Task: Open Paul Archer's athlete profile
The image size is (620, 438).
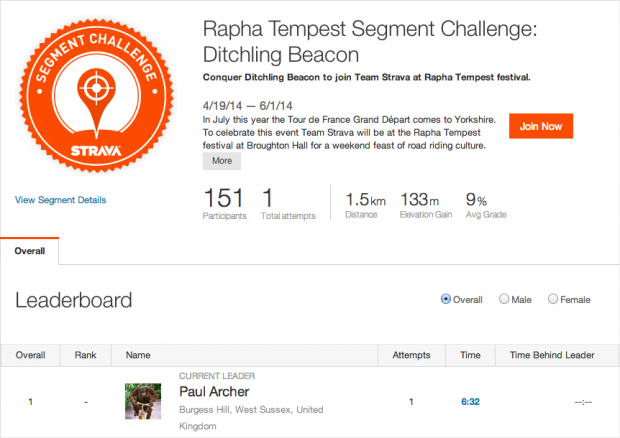Action: coord(214,391)
